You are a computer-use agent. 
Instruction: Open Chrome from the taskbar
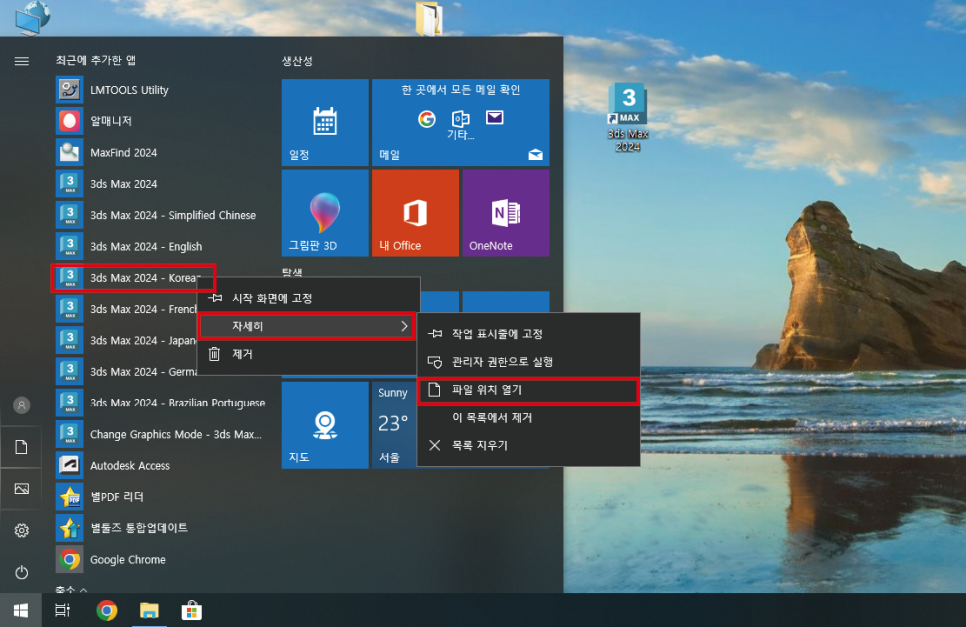tap(107, 610)
